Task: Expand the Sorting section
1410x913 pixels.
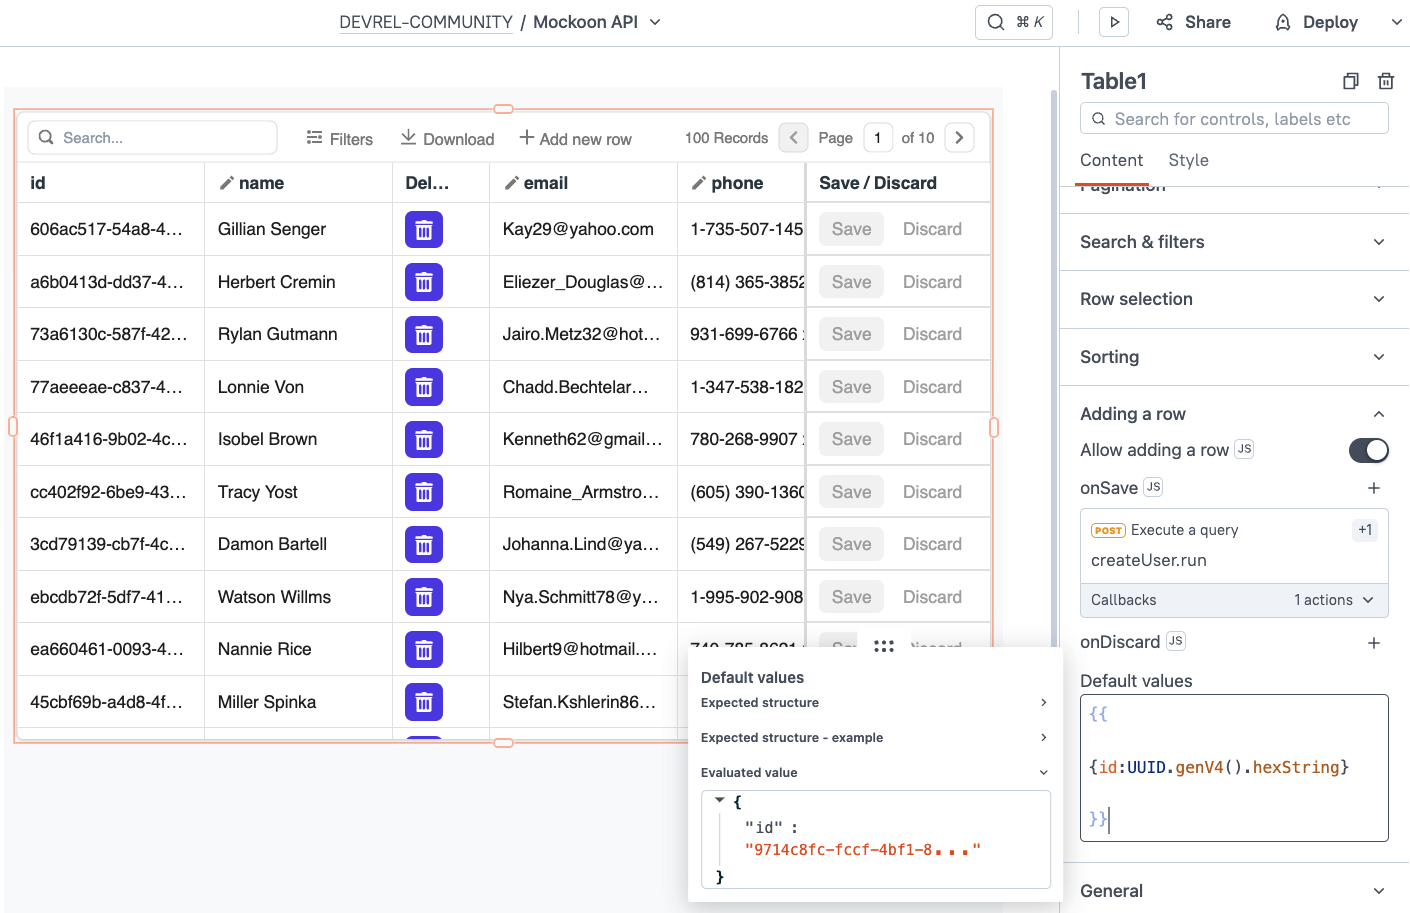Action: click(1234, 357)
